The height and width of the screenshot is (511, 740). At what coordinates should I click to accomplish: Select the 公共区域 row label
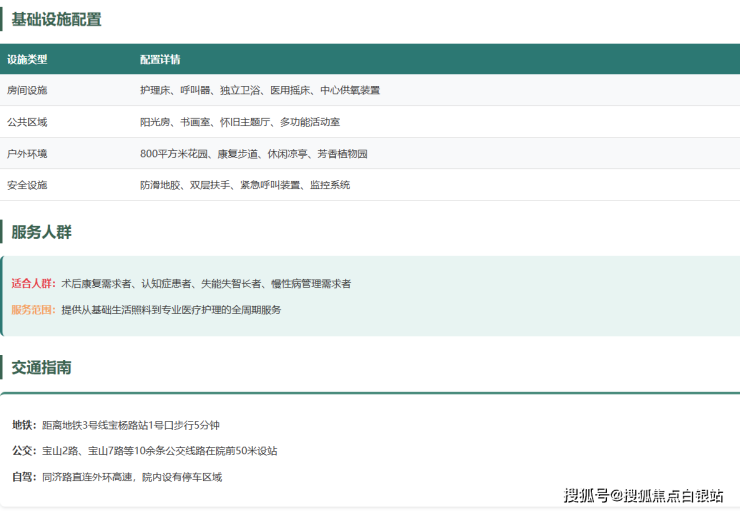tap(27, 122)
